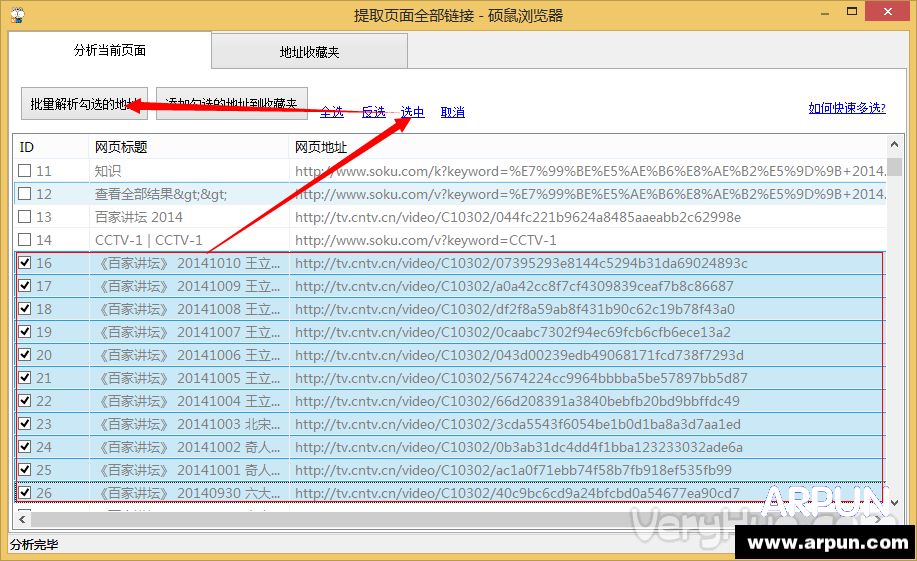Image resolution: width=917 pixels, height=561 pixels.
Task: Uncheck the checkbox for row 16
Action: (25, 263)
